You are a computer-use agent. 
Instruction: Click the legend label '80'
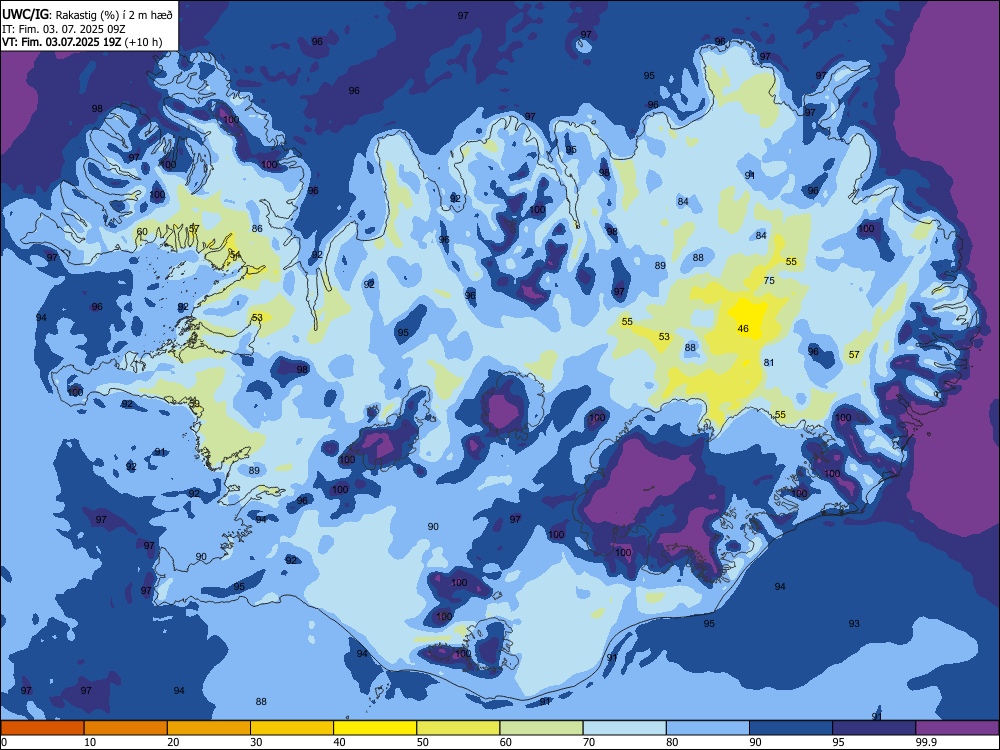(672, 742)
